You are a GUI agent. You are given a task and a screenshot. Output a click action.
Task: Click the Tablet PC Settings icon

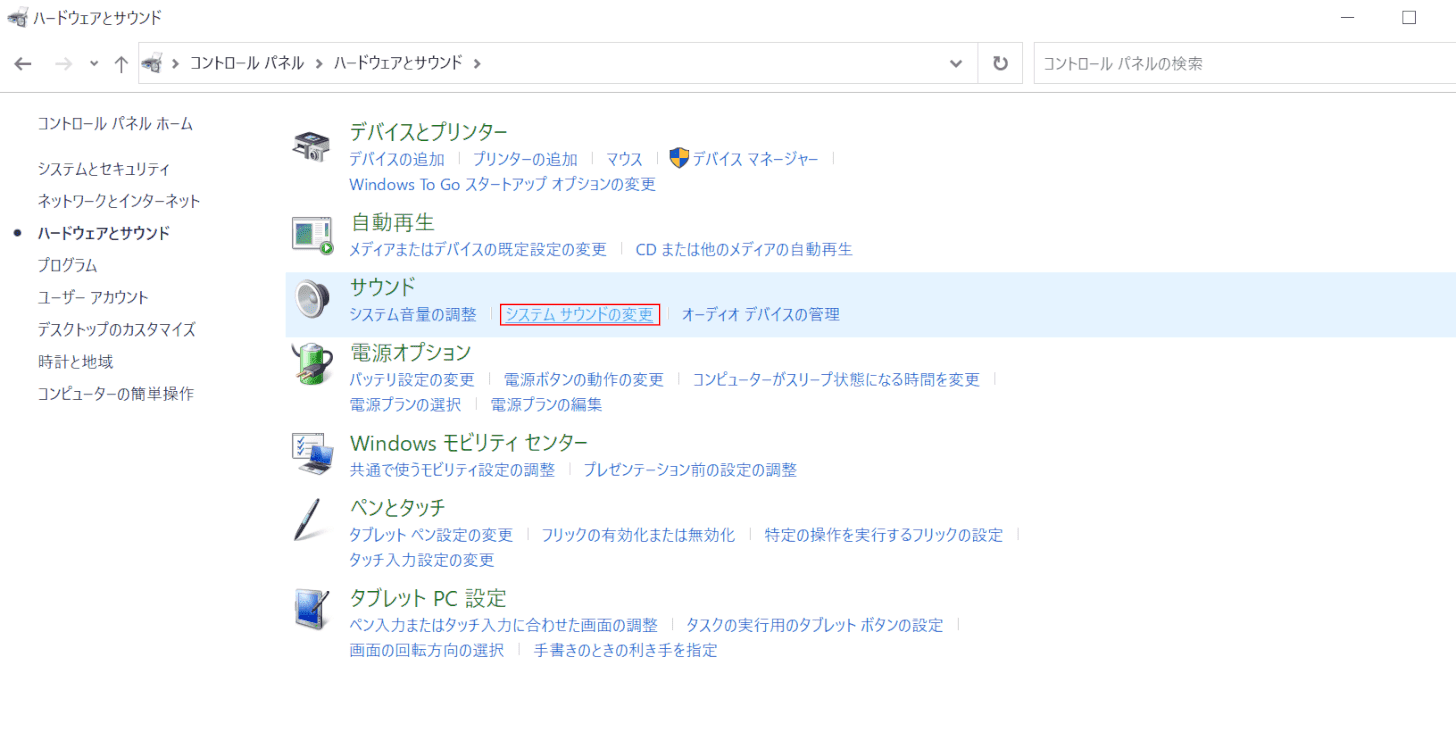311,608
